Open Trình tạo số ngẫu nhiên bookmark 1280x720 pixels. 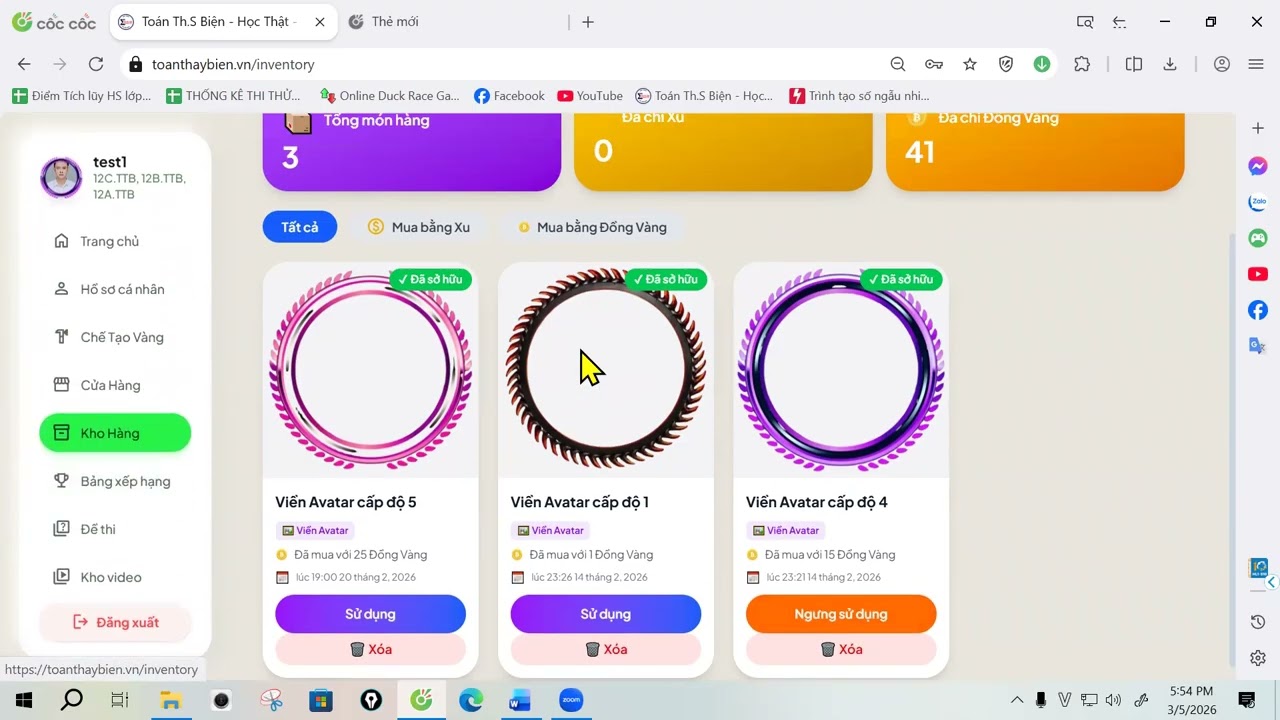tap(860, 96)
